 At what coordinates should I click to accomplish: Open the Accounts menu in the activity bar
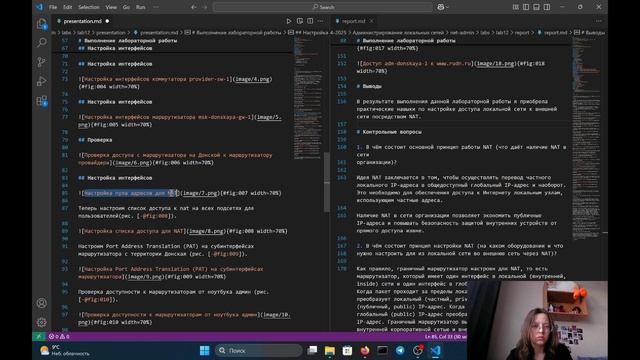[x=42, y=303]
